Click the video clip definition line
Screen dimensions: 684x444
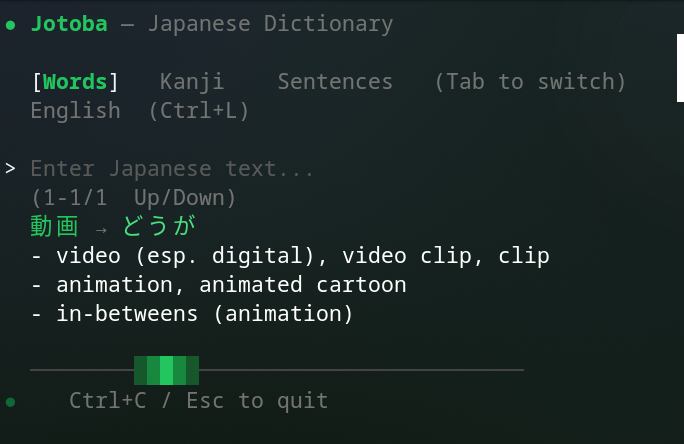(x=291, y=256)
